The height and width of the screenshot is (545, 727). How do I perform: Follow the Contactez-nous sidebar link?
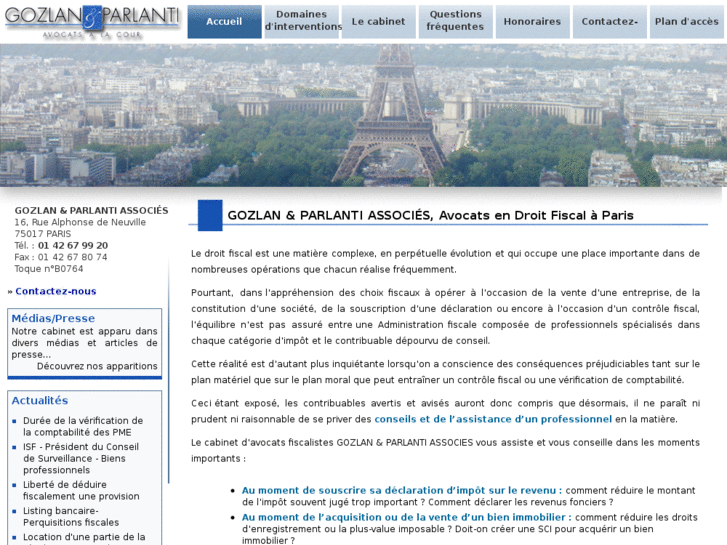pyautogui.click(x=56, y=291)
